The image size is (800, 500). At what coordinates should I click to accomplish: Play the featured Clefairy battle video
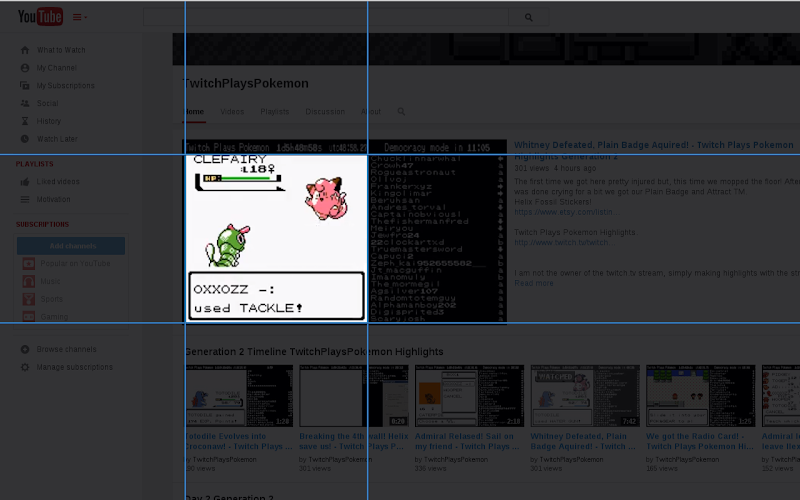pos(345,232)
